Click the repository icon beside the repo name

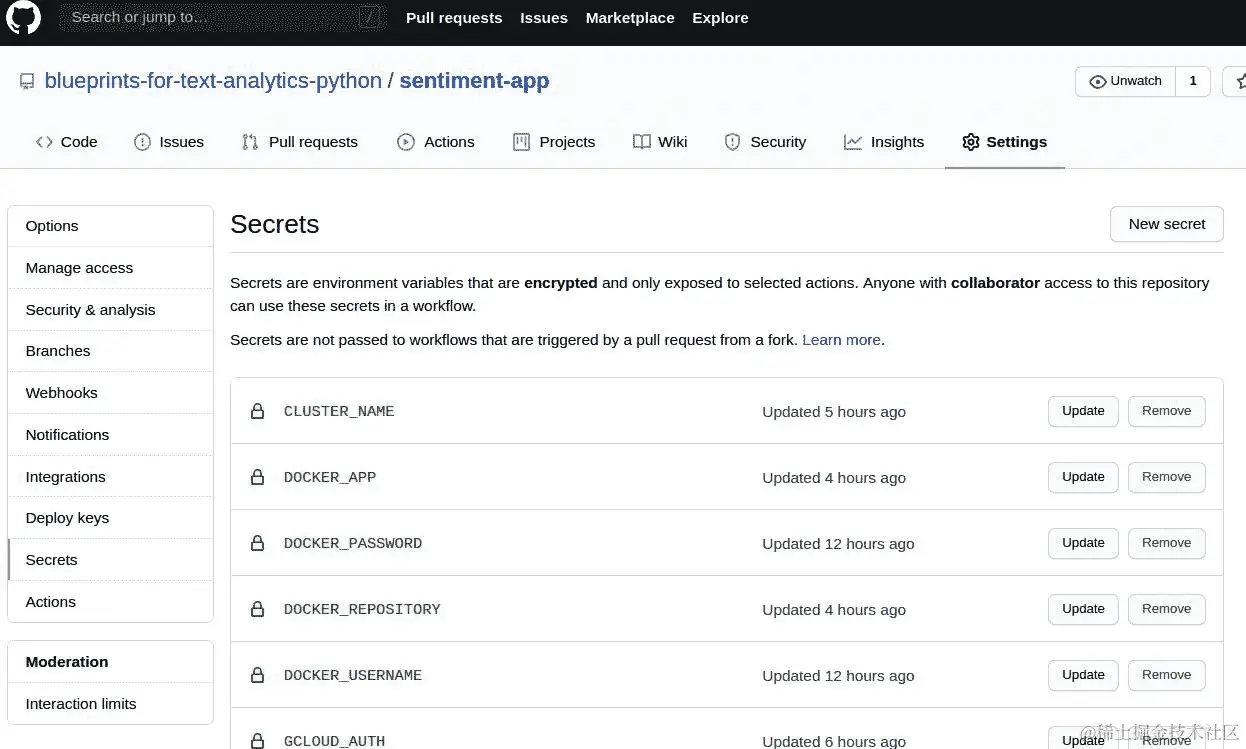coord(27,82)
